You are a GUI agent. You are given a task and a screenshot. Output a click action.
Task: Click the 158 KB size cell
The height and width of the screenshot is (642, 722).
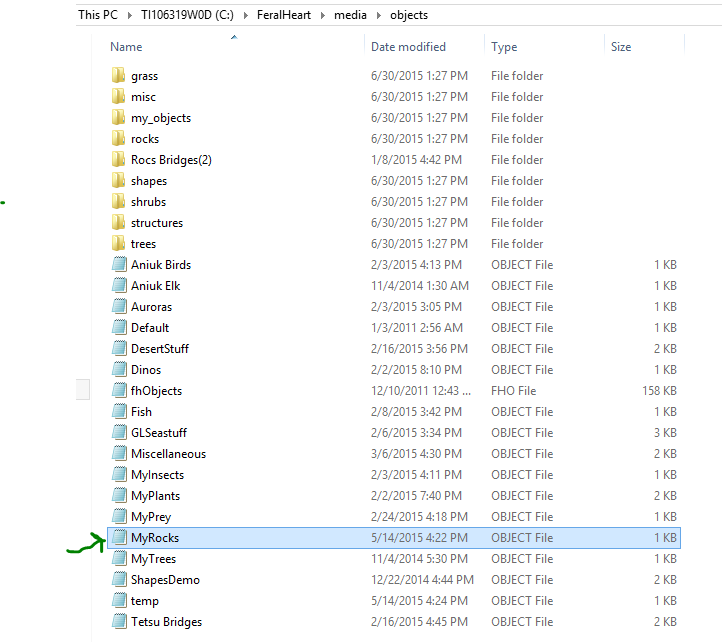coord(659,391)
